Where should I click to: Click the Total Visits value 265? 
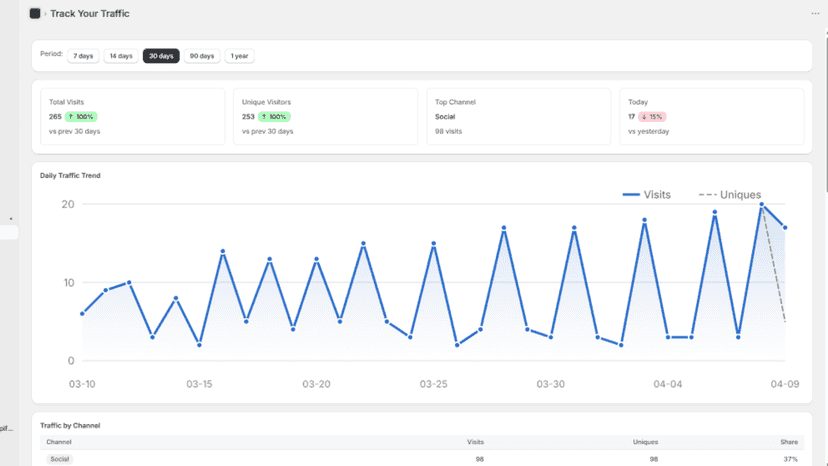point(55,117)
